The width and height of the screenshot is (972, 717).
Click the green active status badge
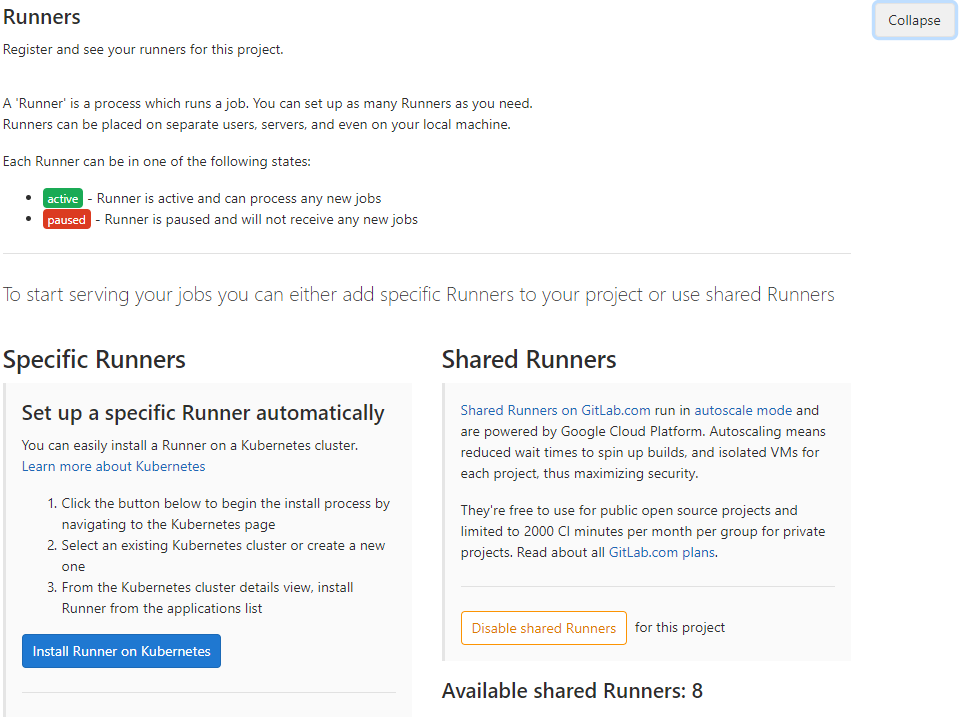click(x=63, y=198)
